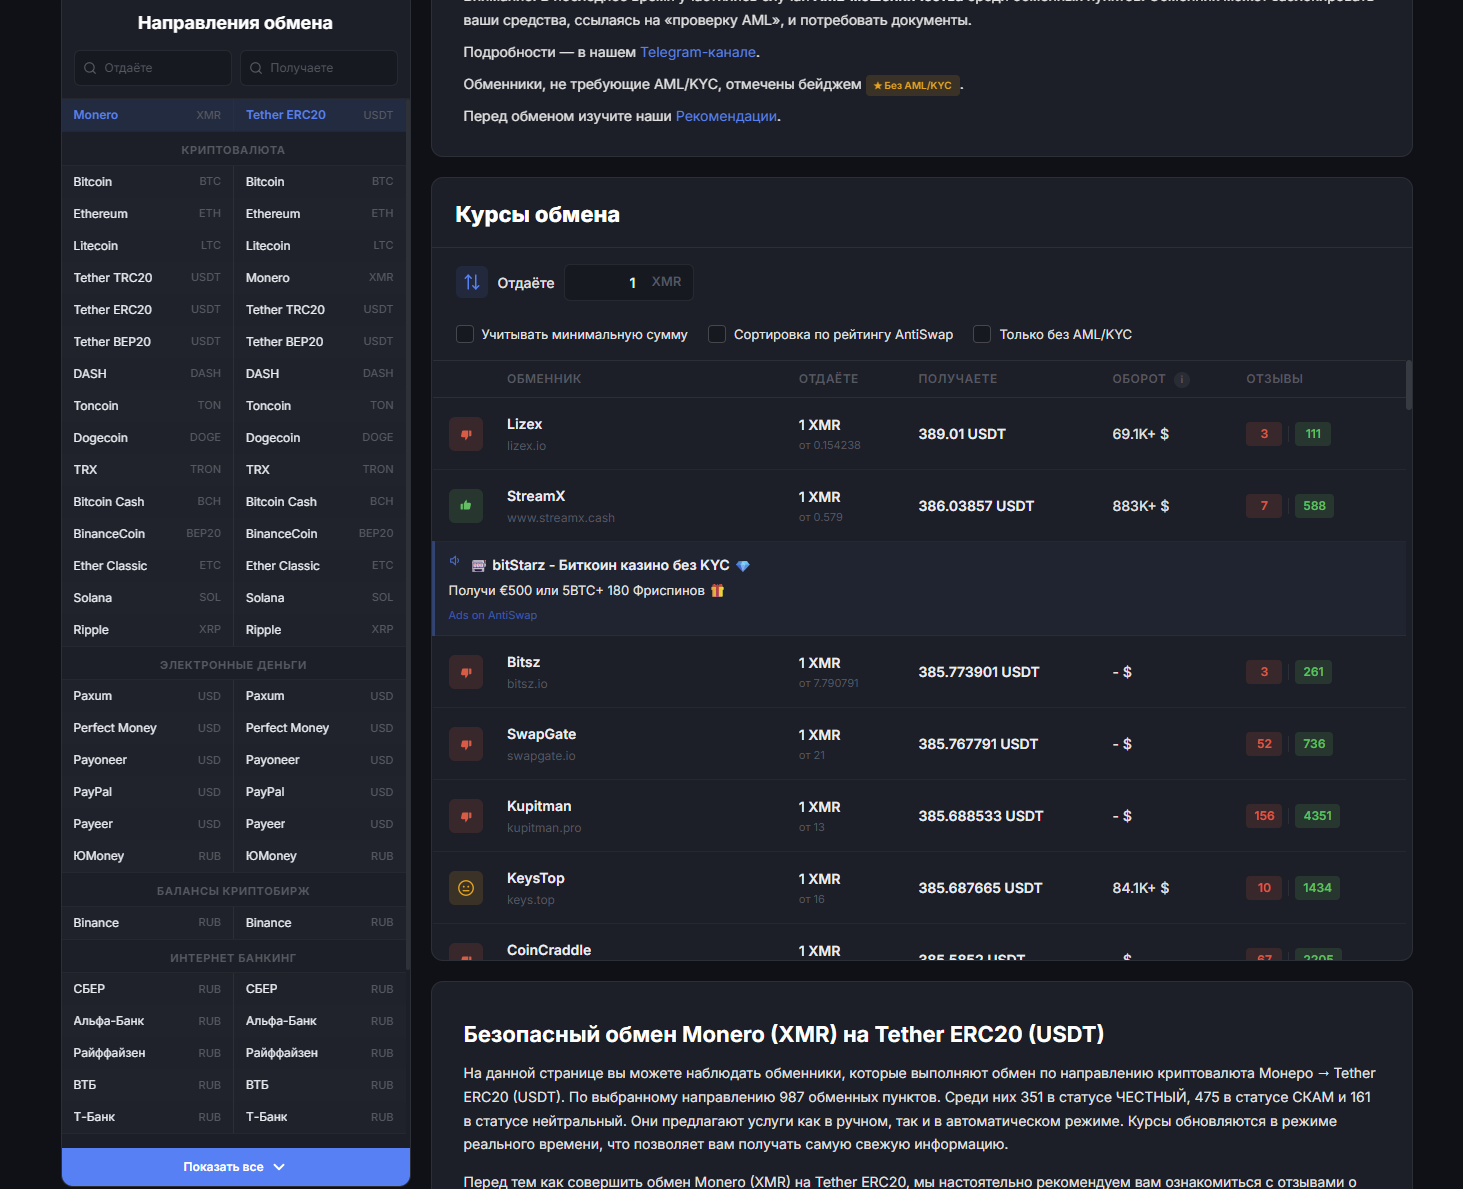Select Ripple in the give column
Screen dimensions: 1463x1189
[148, 630]
